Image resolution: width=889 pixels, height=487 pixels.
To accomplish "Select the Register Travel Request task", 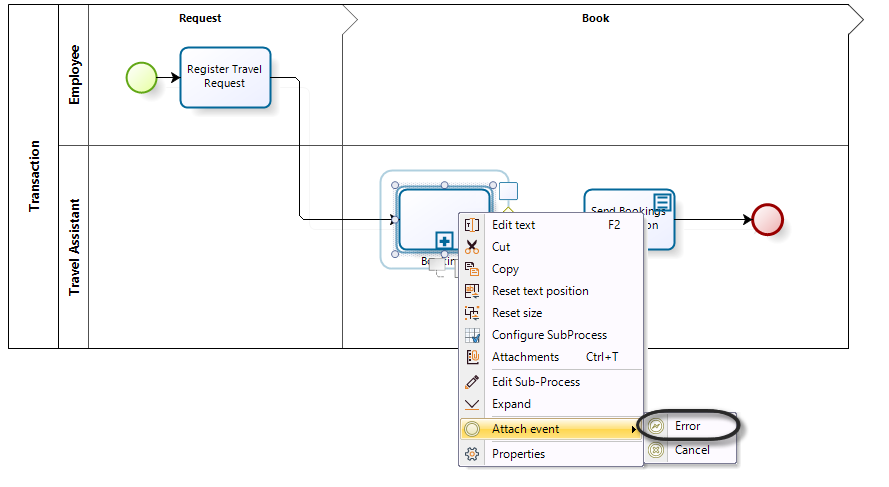I will [x=225, y=77].
